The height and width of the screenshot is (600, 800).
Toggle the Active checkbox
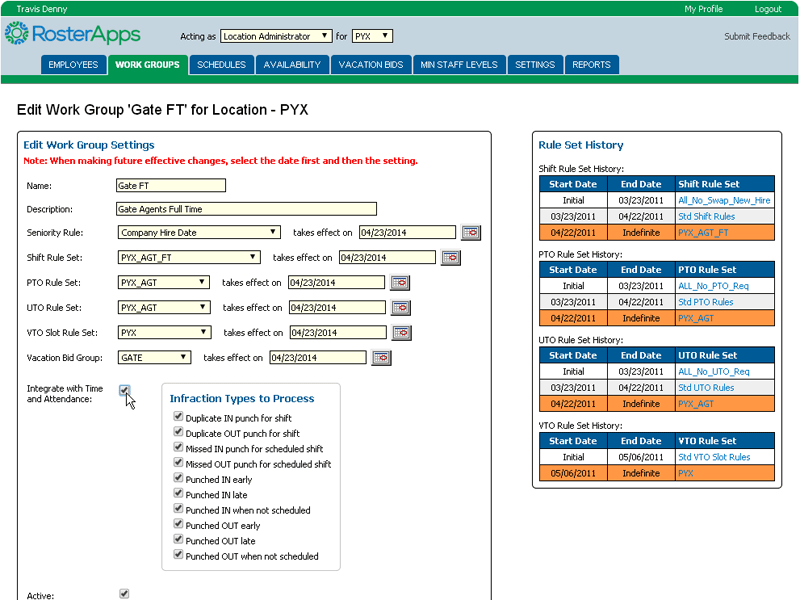[124, 594]
